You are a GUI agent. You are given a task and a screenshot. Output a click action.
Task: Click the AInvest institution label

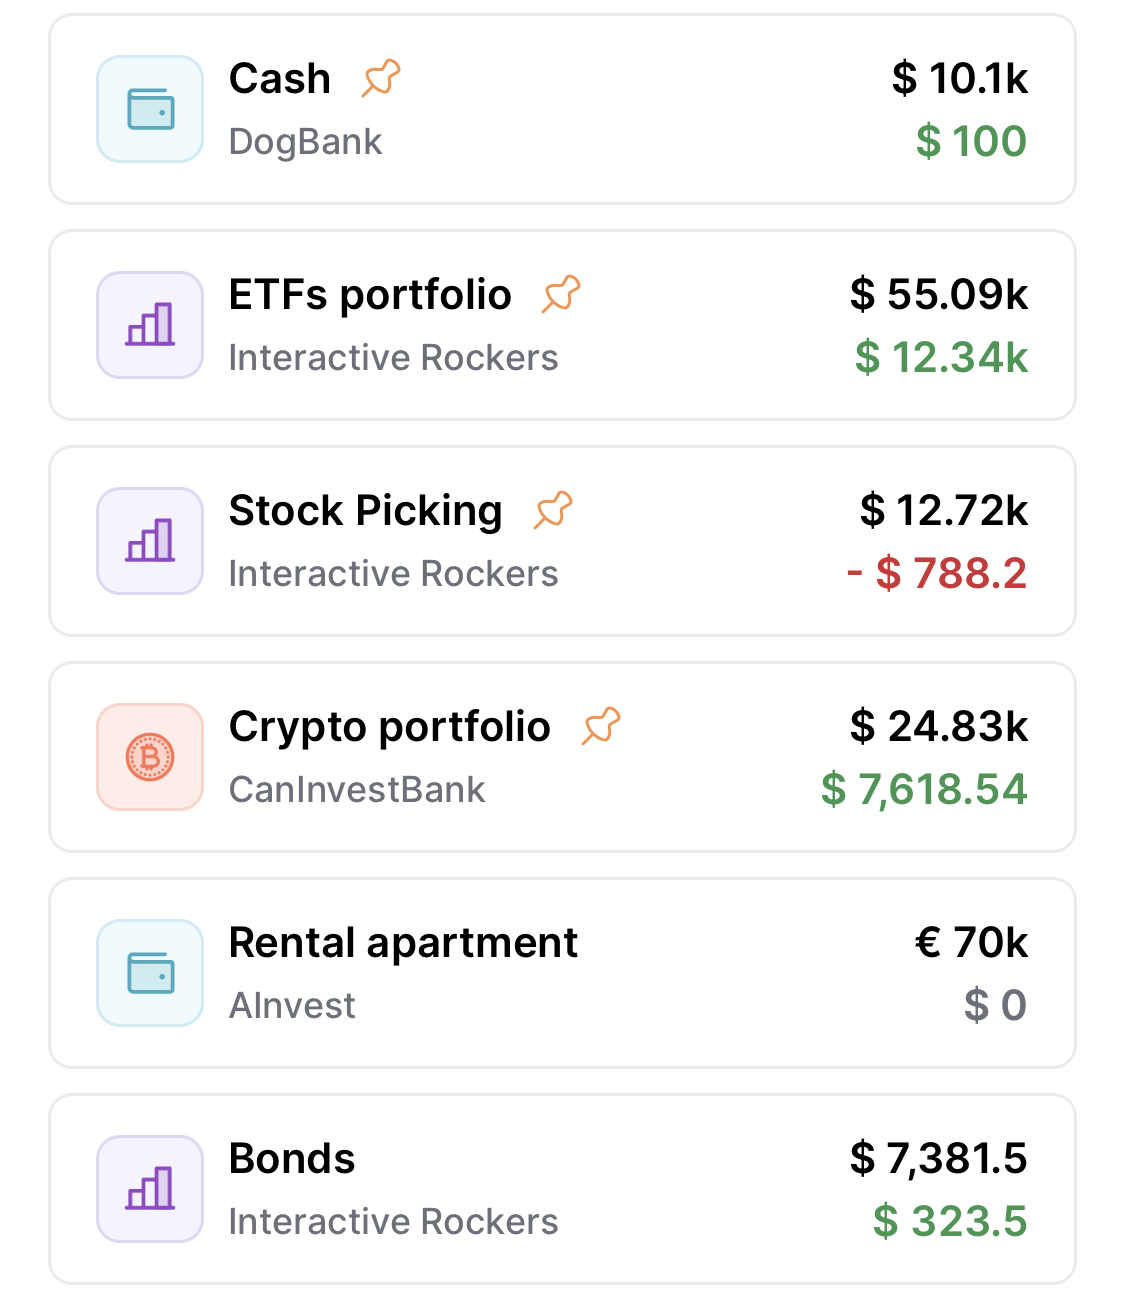(292, 1005)
